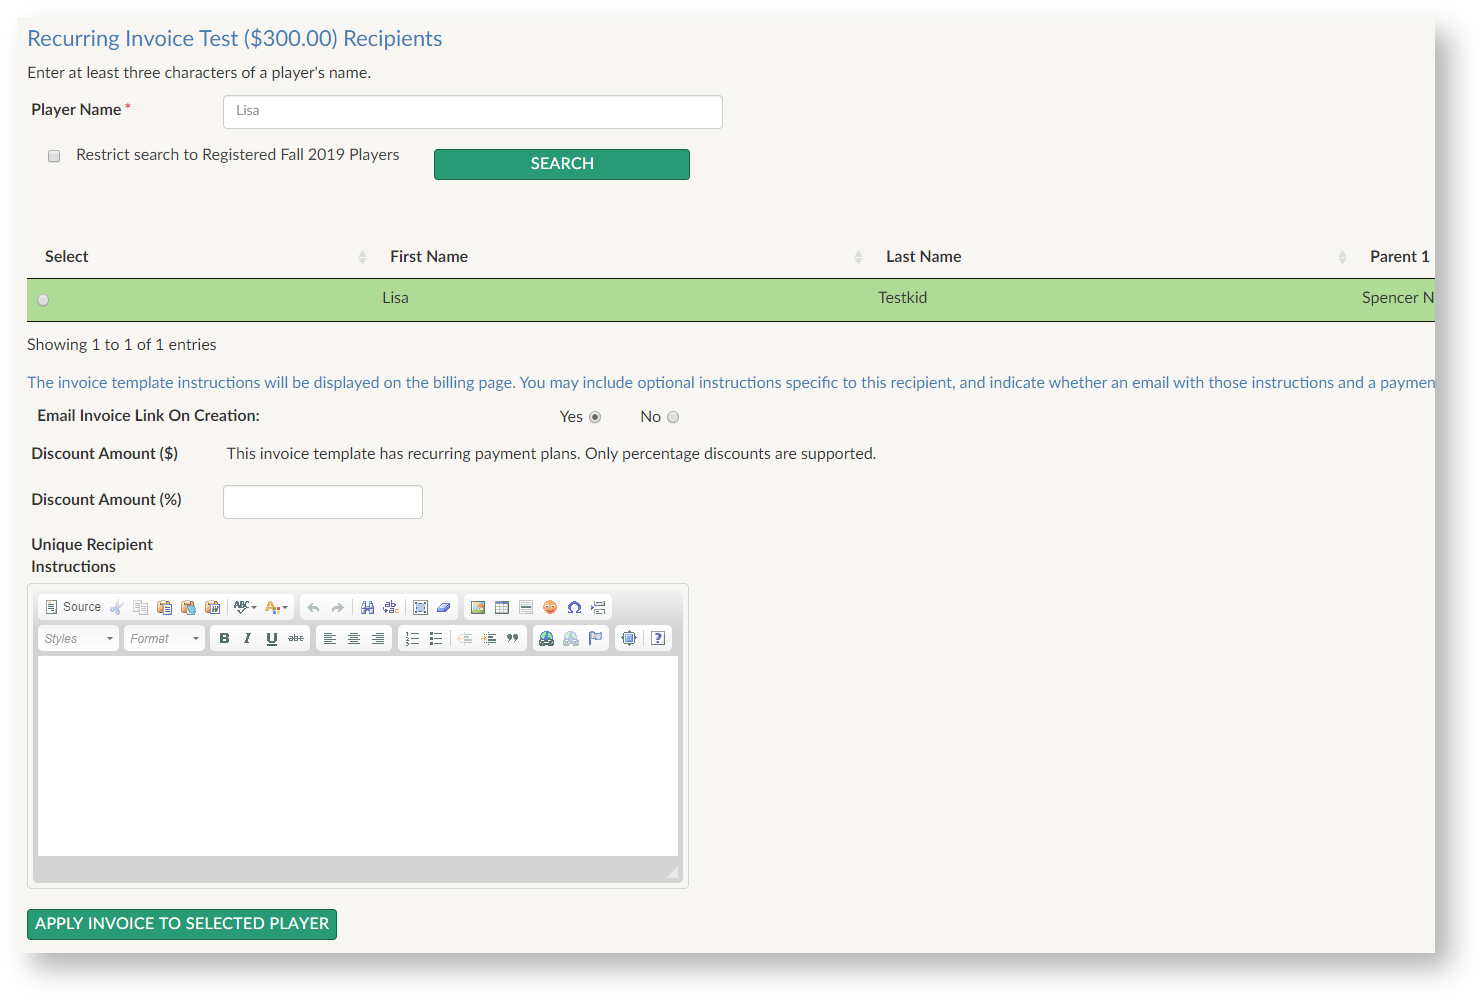Screen dimensions: 1483x1001
Task: Select the radio button for Lisa Testkid
Action: point(43,300)
